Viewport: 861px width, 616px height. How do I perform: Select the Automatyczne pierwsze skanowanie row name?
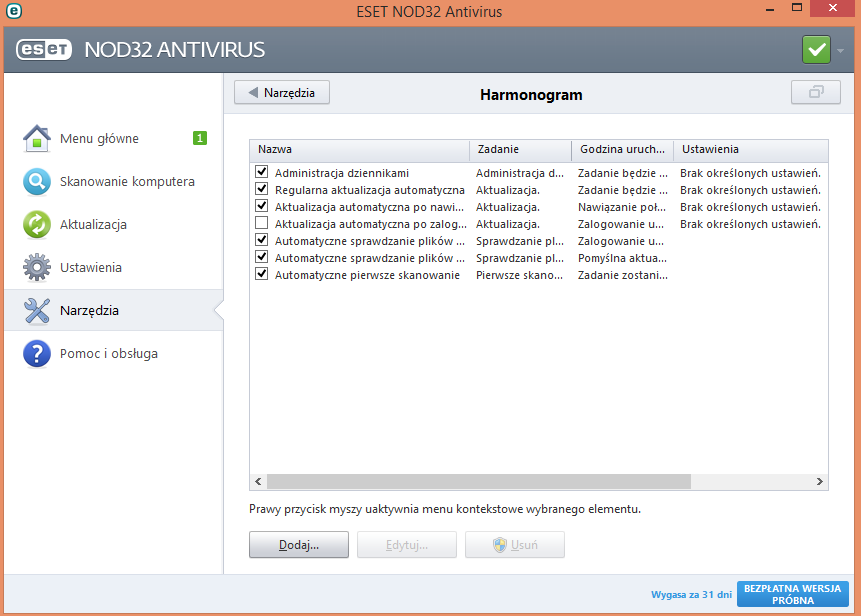[x=367, y=275]
